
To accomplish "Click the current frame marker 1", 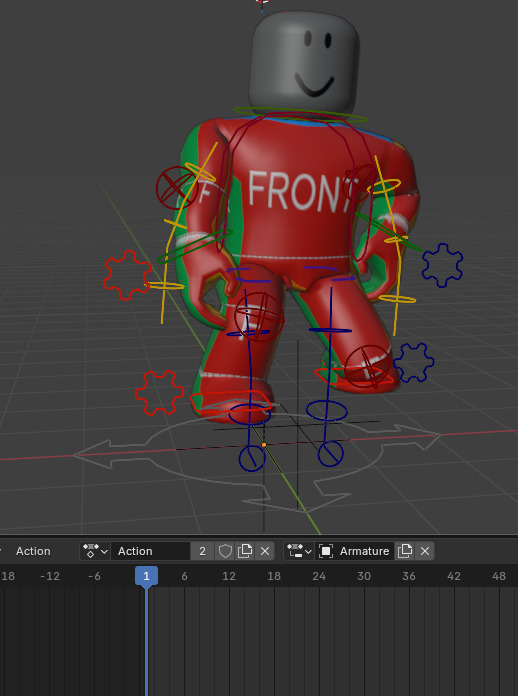I will point(146,576).
